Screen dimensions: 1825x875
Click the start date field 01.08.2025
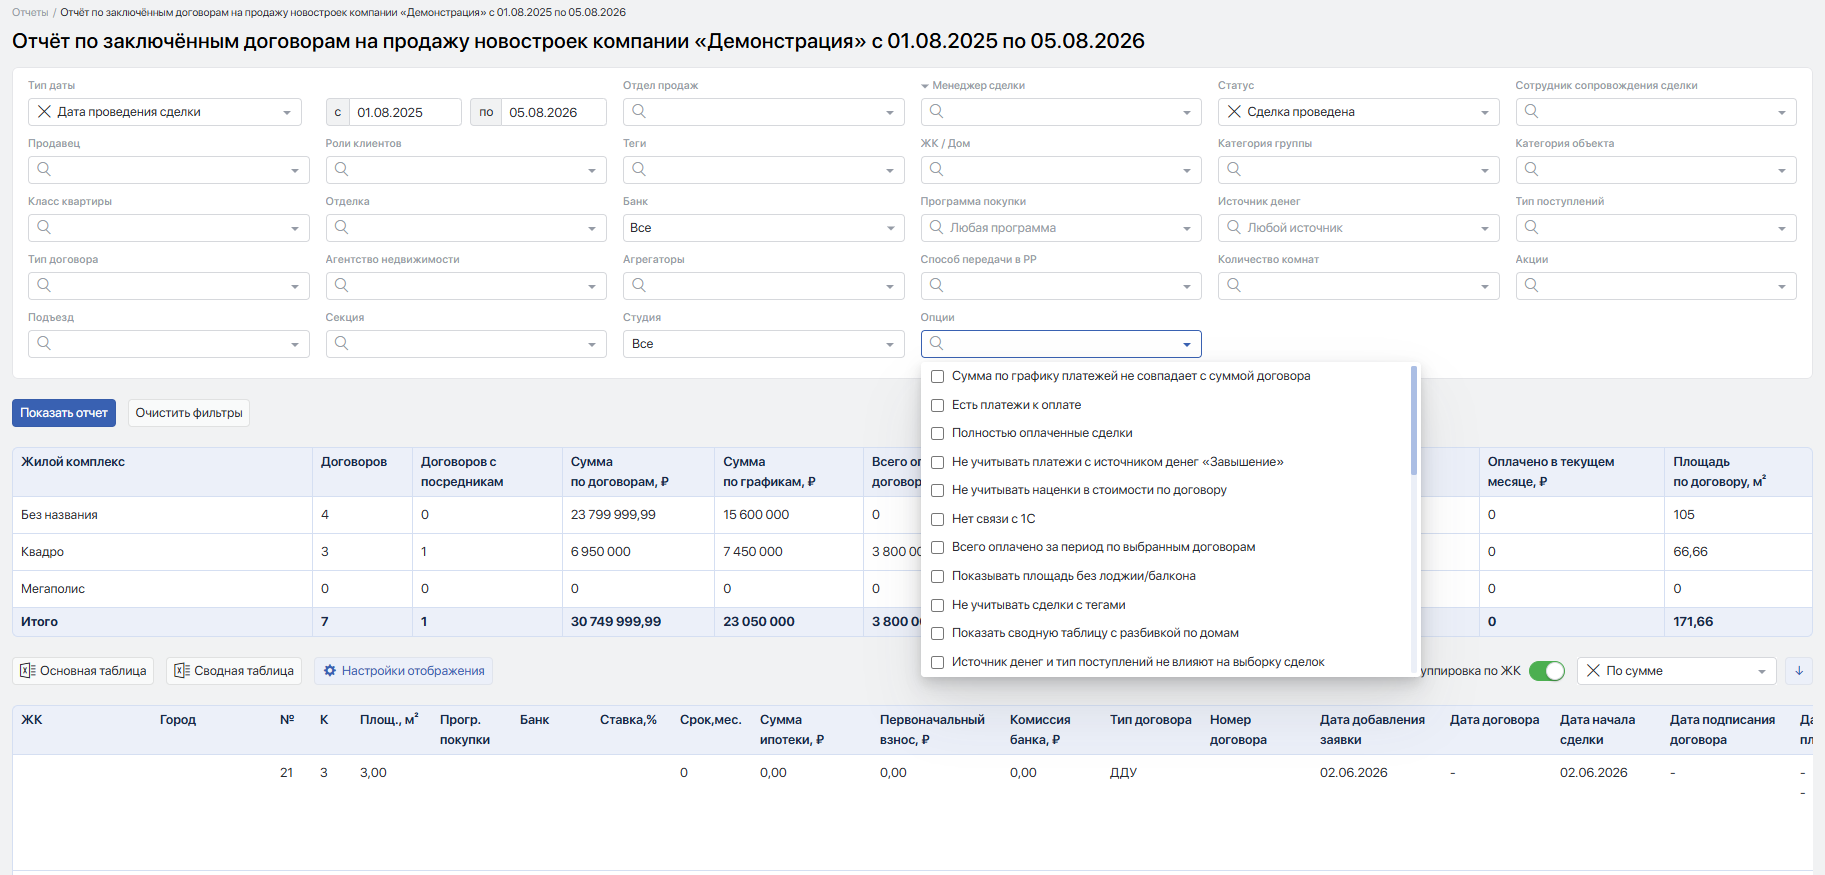(x=405, y=112)
